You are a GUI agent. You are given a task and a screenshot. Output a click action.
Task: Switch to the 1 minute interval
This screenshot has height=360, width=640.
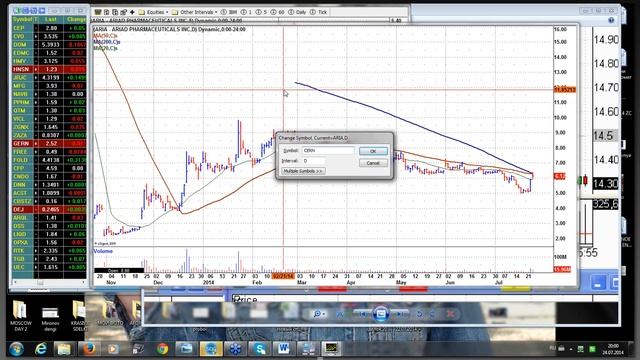(247, 12)
